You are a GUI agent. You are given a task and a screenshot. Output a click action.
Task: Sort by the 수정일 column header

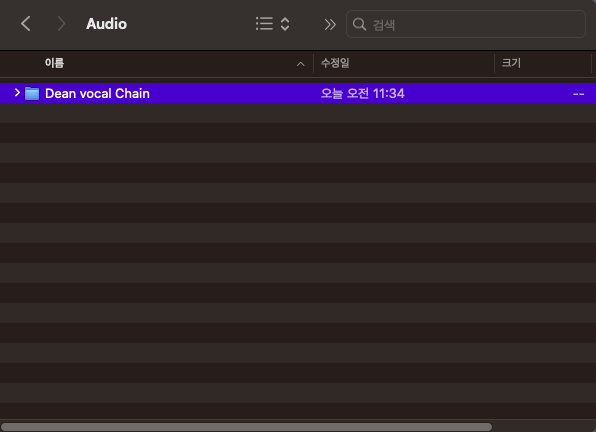(335, 63)
